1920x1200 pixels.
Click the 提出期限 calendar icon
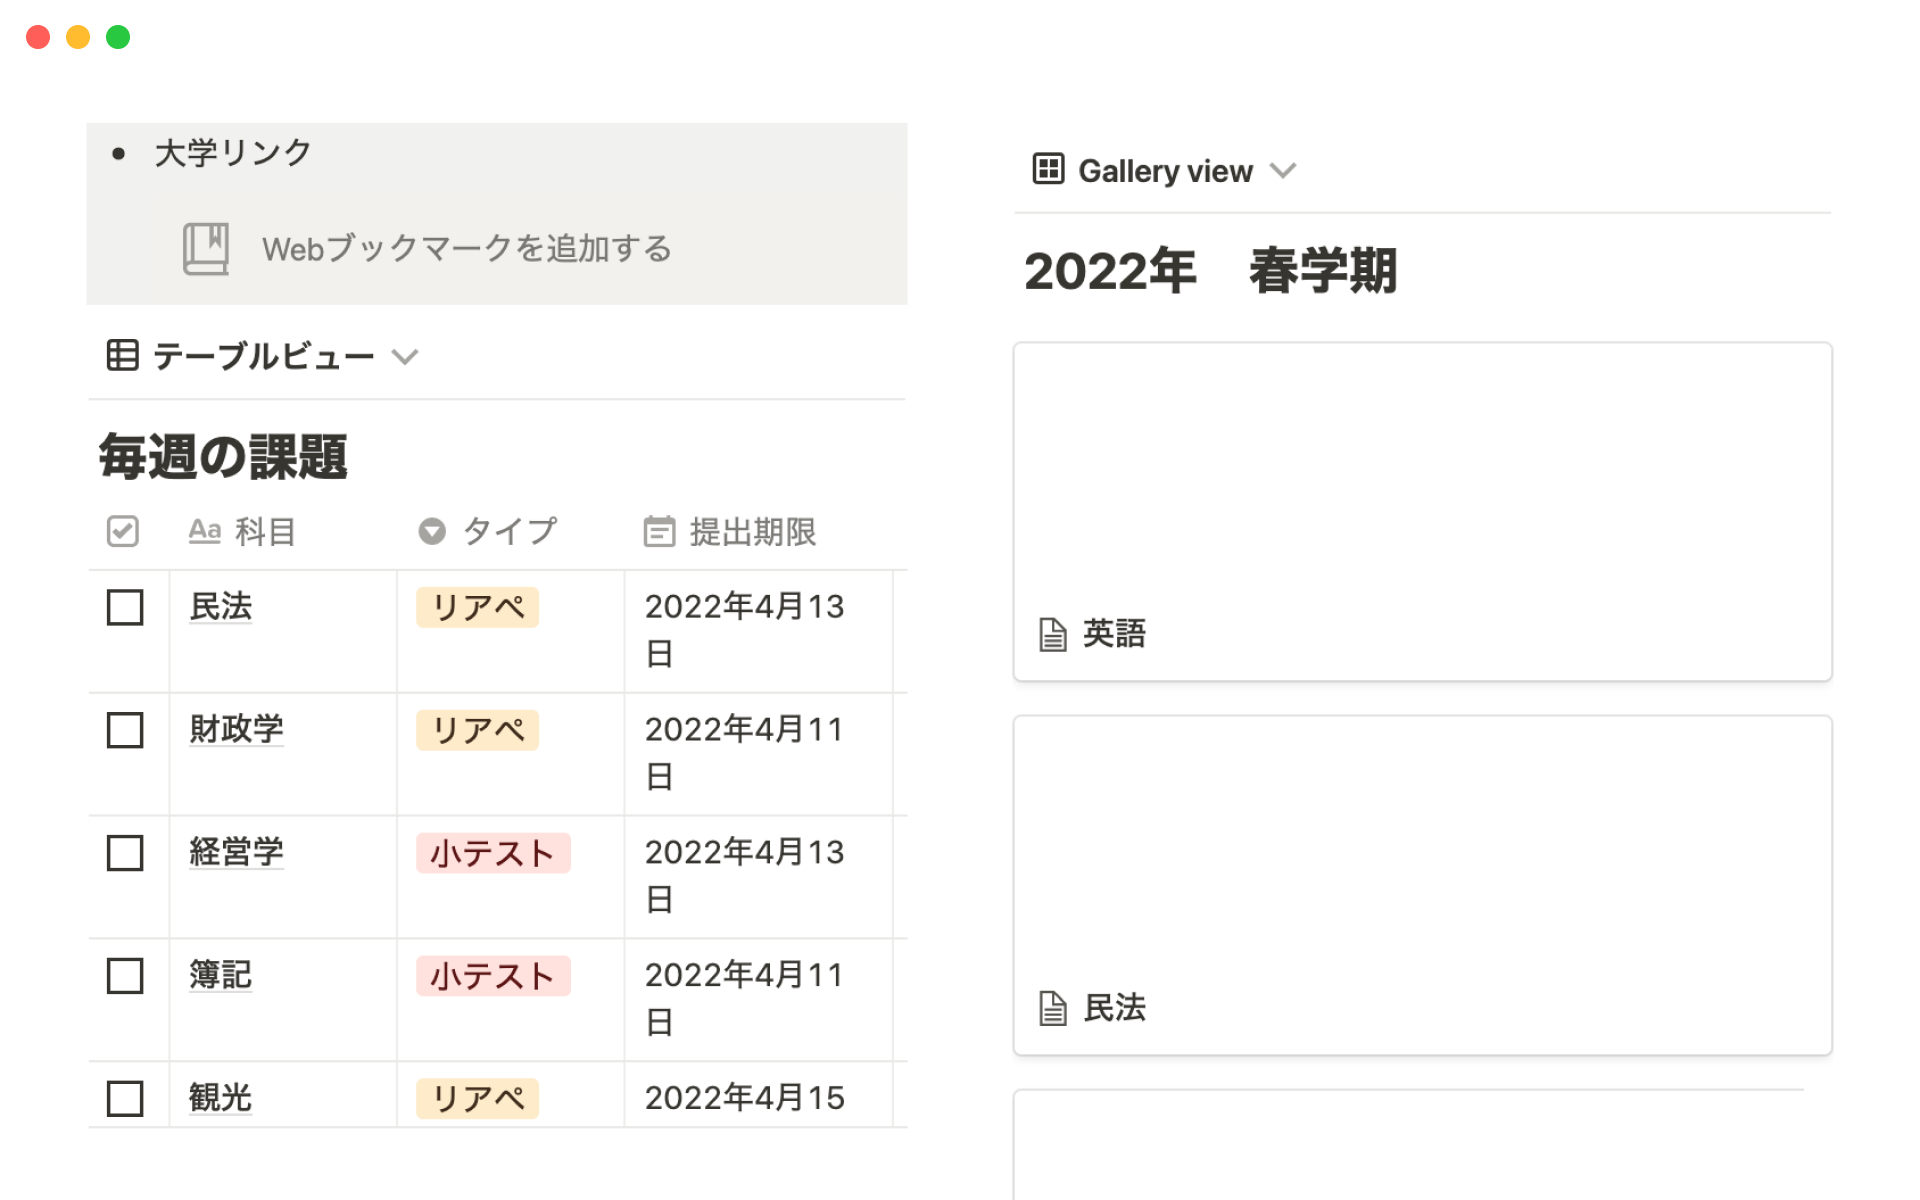pos(659,531)
